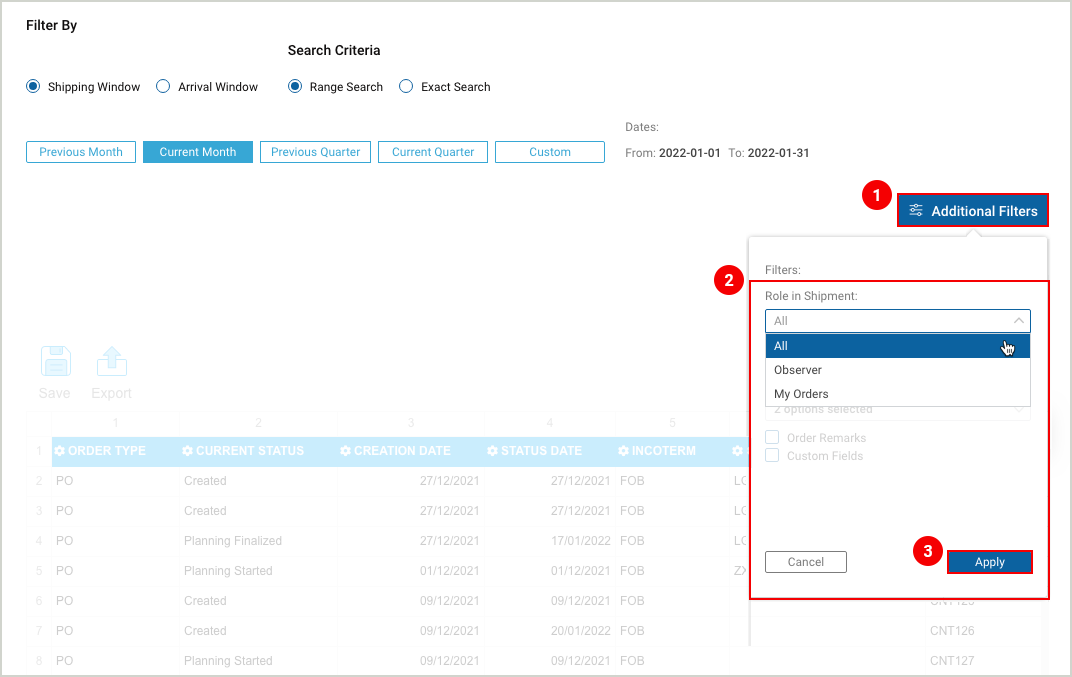Select column number 5 header
Screen dimensions: 1072x677
pos(672,423)
